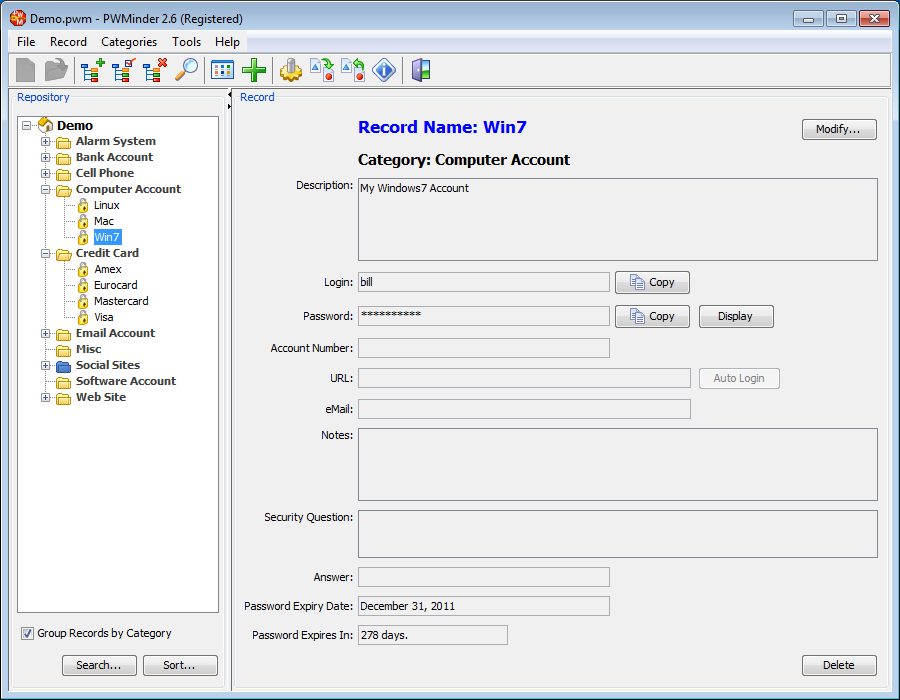Click the green plus toolbar icon

coord(254,70)
